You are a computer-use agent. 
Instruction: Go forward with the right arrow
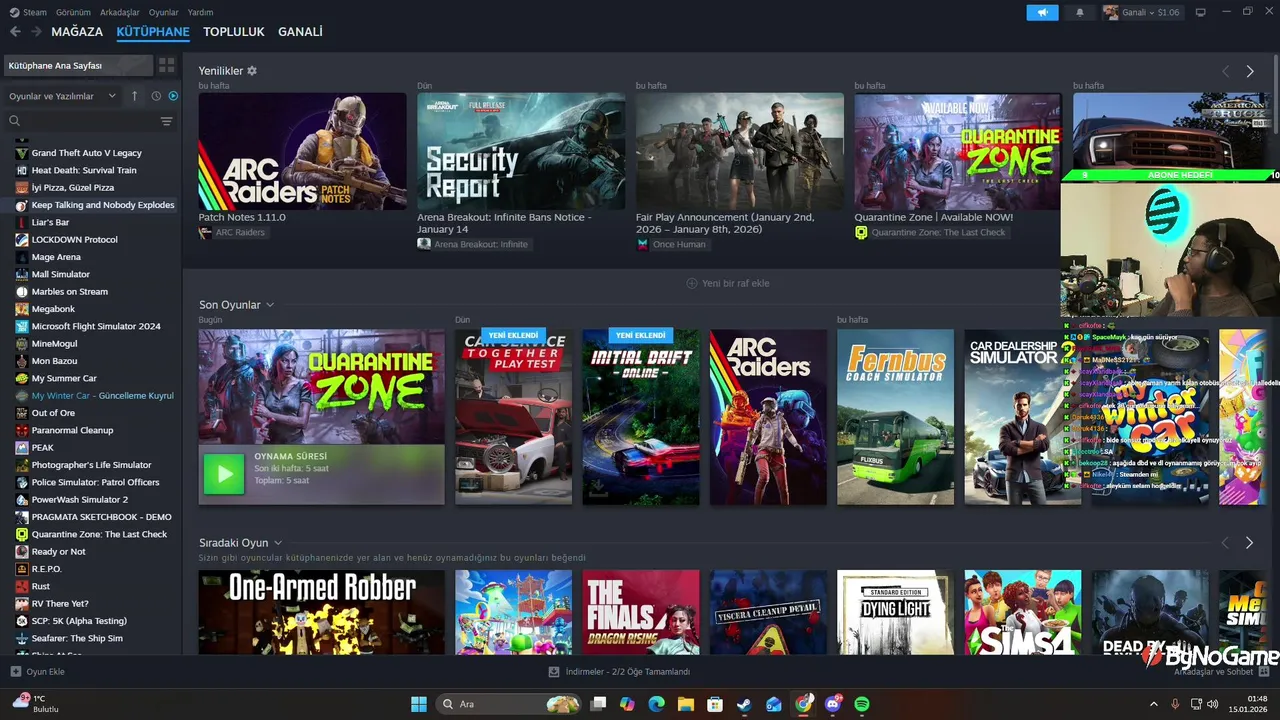tap(36, 32)
